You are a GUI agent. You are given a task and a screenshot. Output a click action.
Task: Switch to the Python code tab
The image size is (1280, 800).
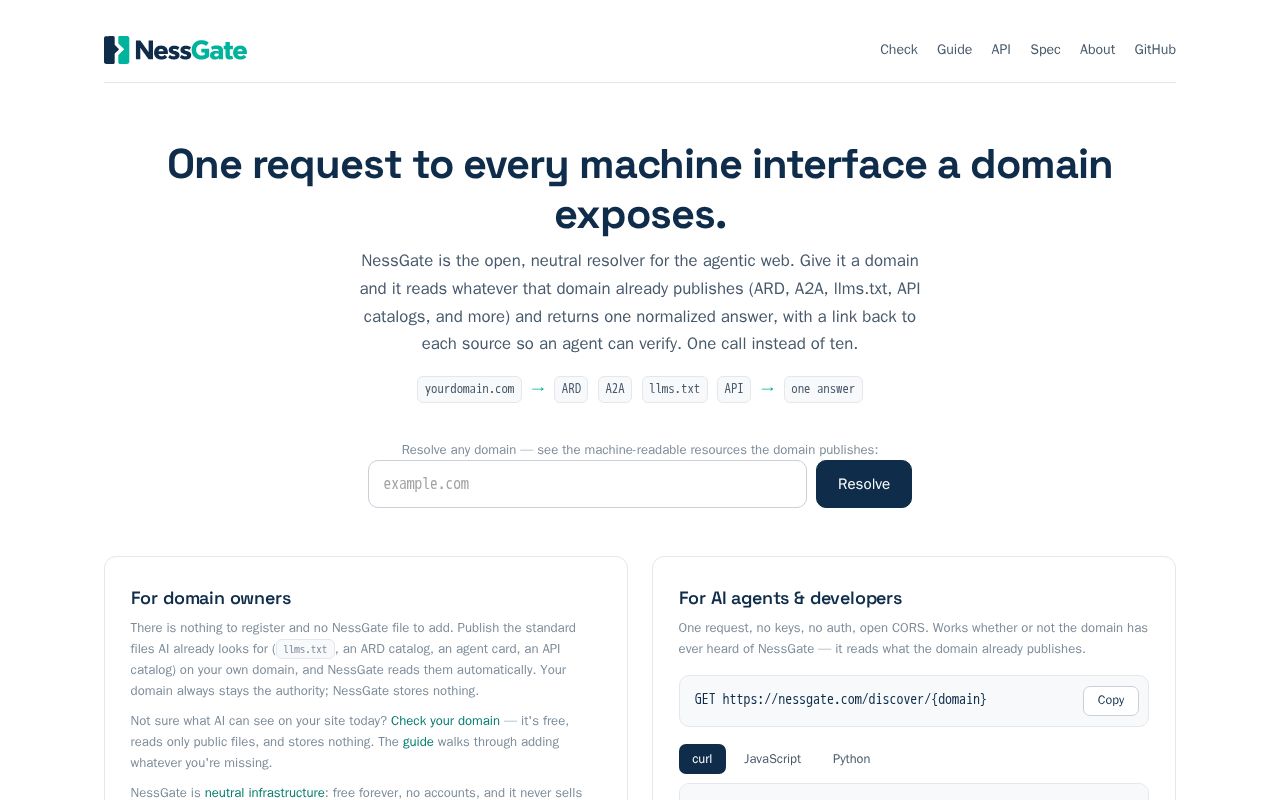(x=851, y=759)
